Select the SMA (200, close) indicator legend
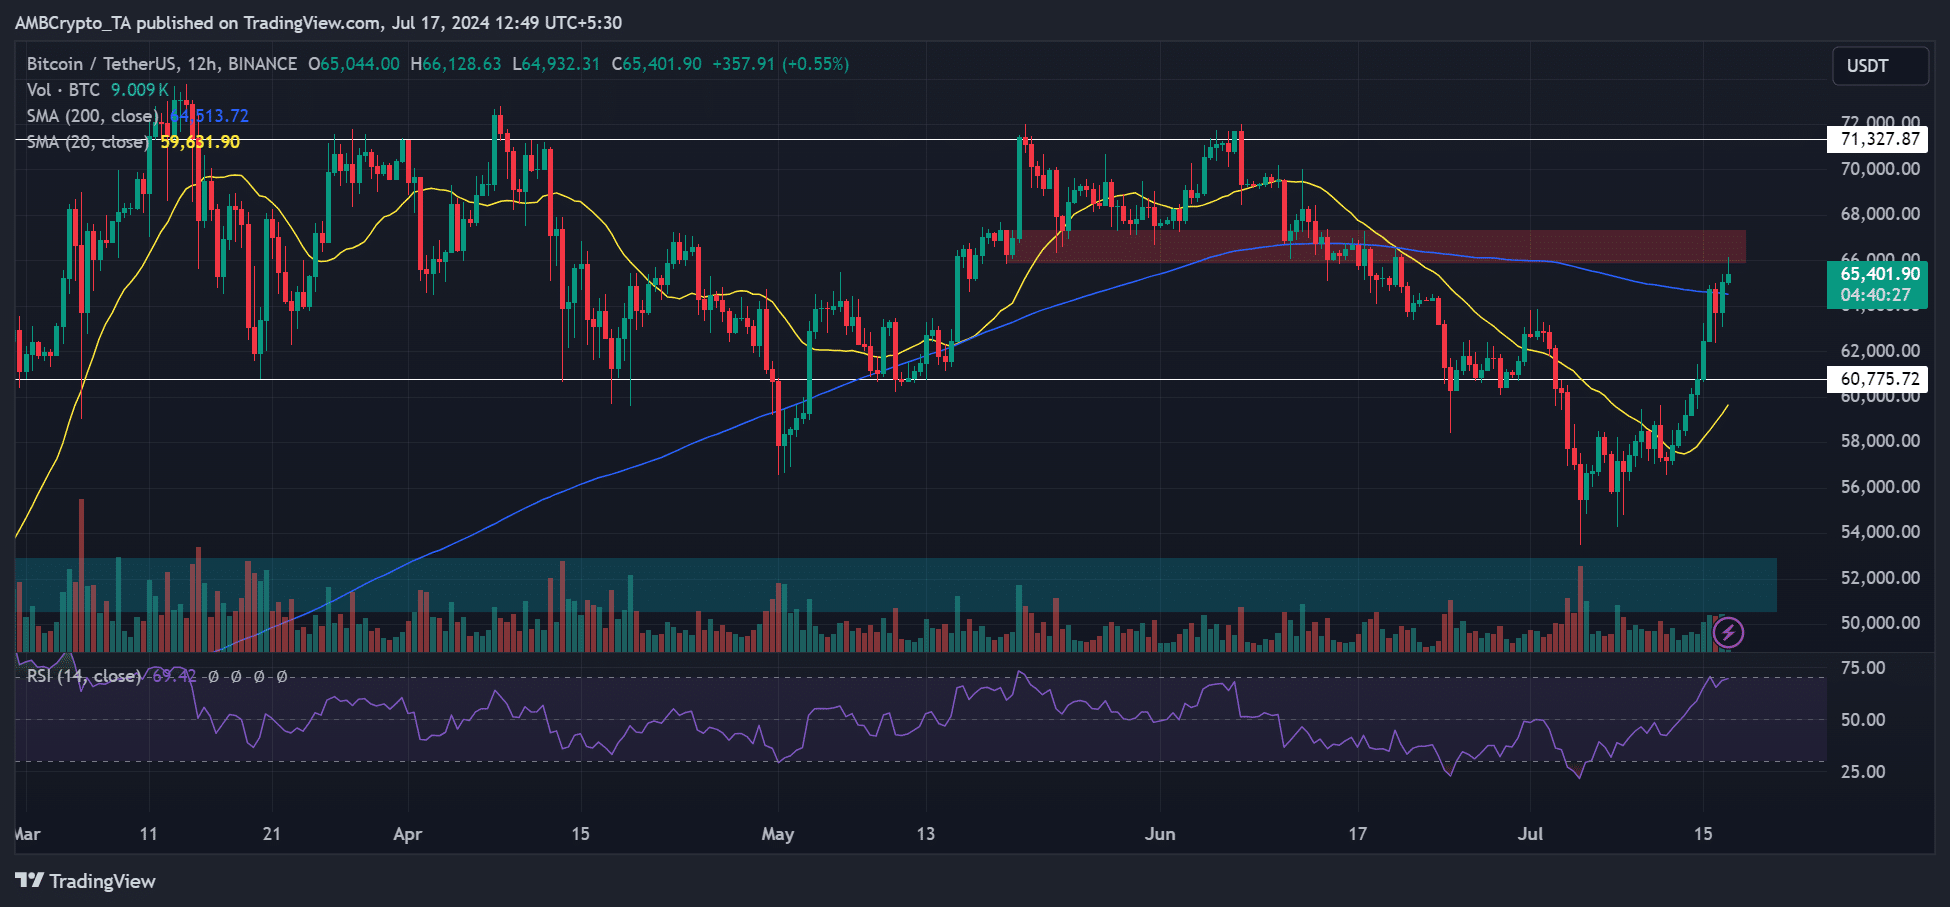Viewport: 1950px width, 907px height. tap(91, 116)
